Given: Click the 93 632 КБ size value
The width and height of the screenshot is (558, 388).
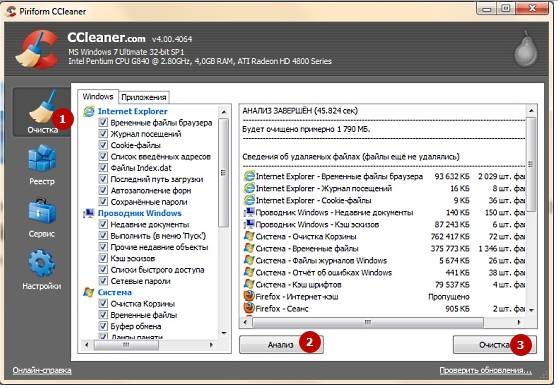Looking at the screenshot, I should (x=452, y=176).
